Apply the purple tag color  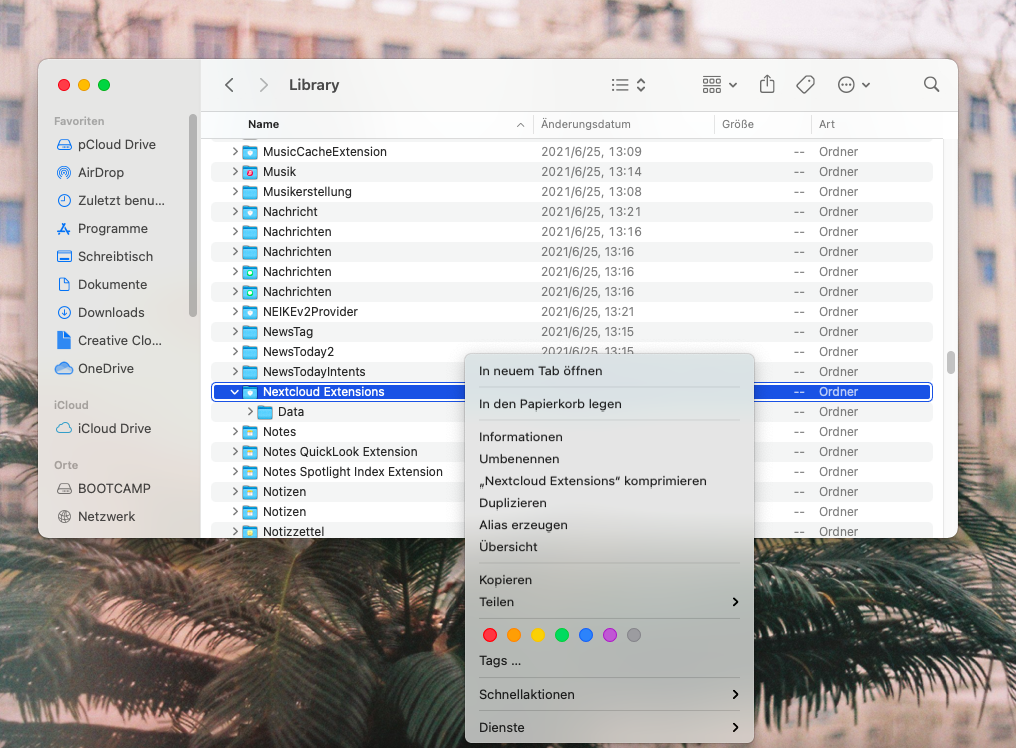(x=610, y=635)
